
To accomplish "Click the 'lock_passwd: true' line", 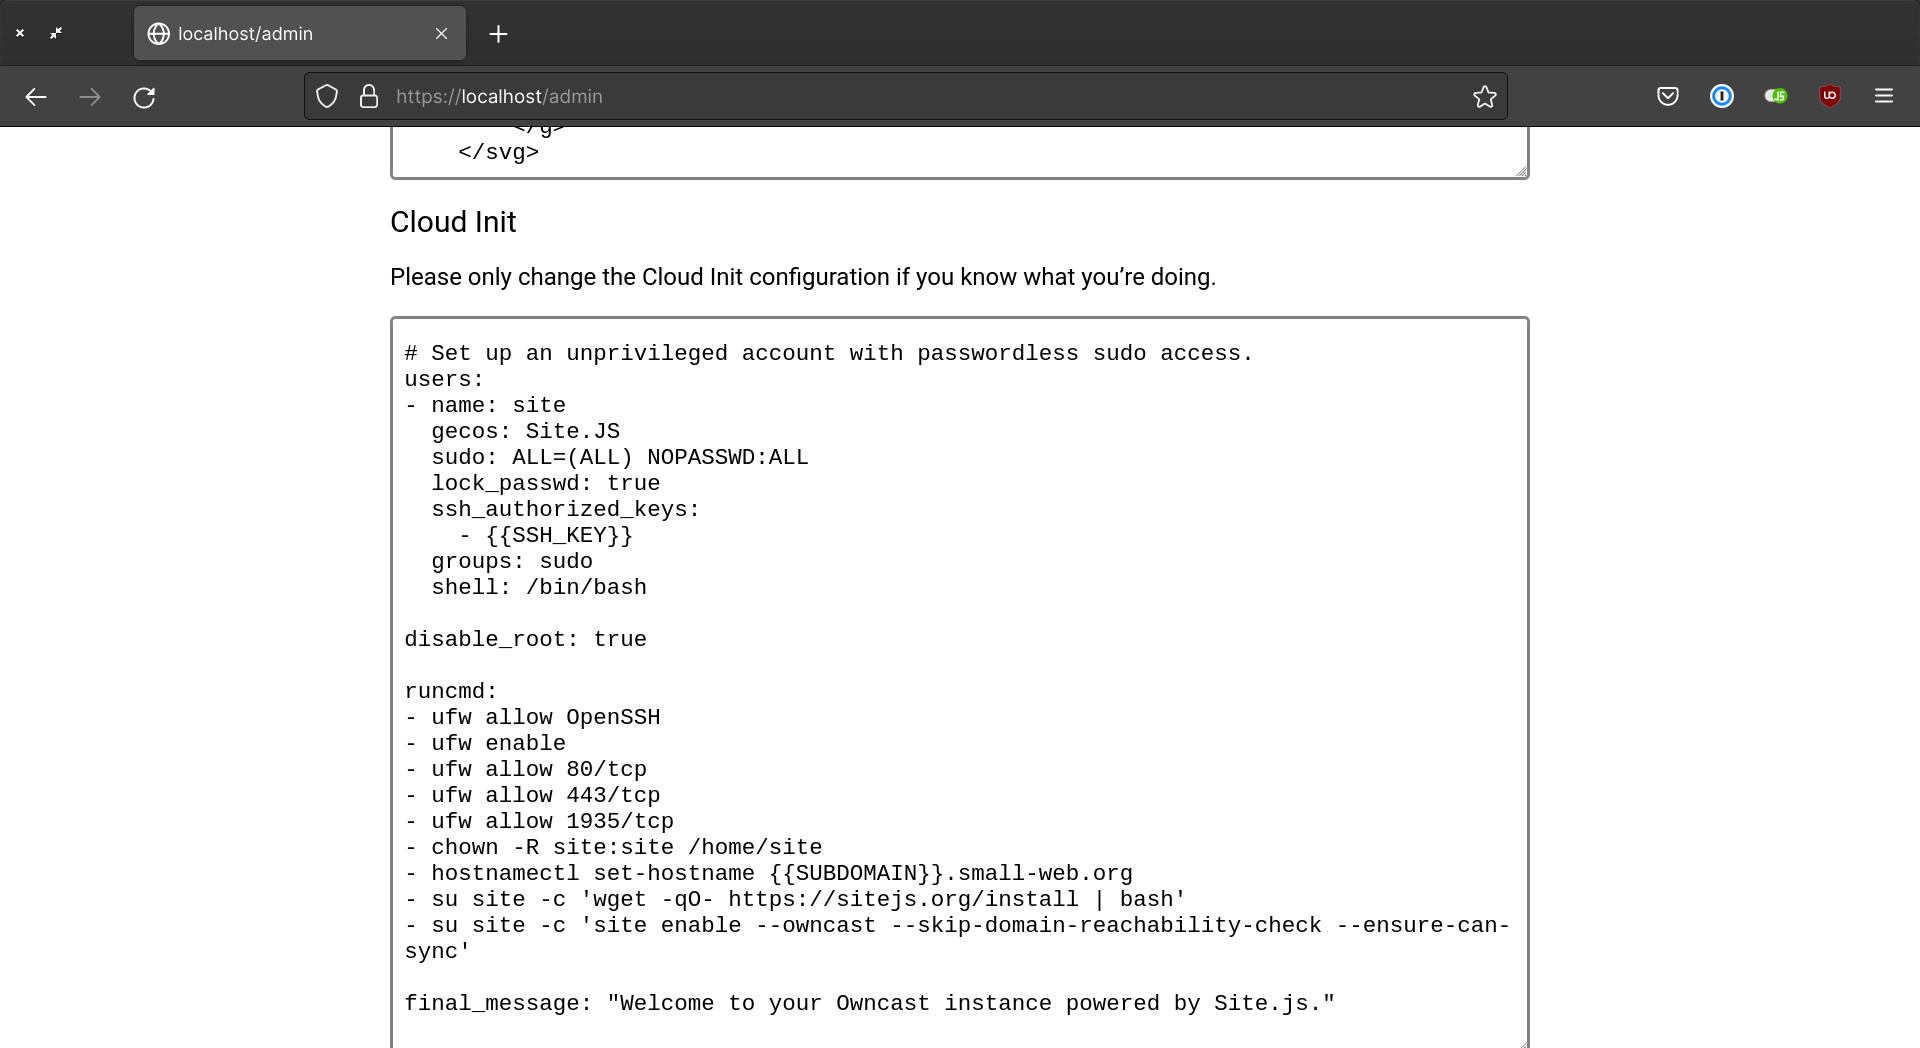I will (546, 484).
